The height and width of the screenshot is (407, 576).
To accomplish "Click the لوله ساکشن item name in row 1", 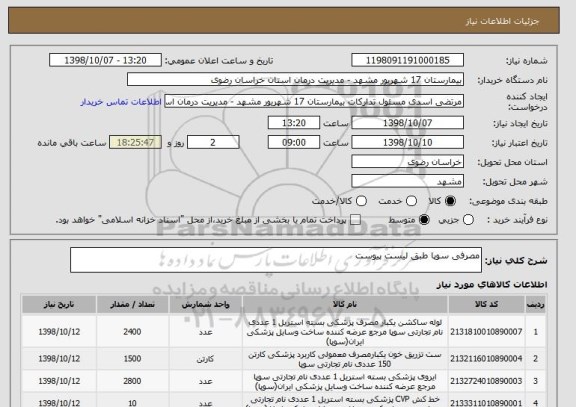I will (345, 332).
